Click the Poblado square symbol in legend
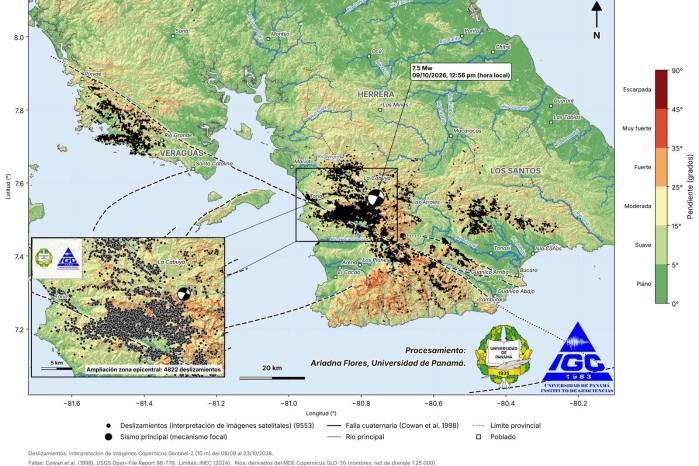Viewport: 699px width, 466px height. point(478,437)
